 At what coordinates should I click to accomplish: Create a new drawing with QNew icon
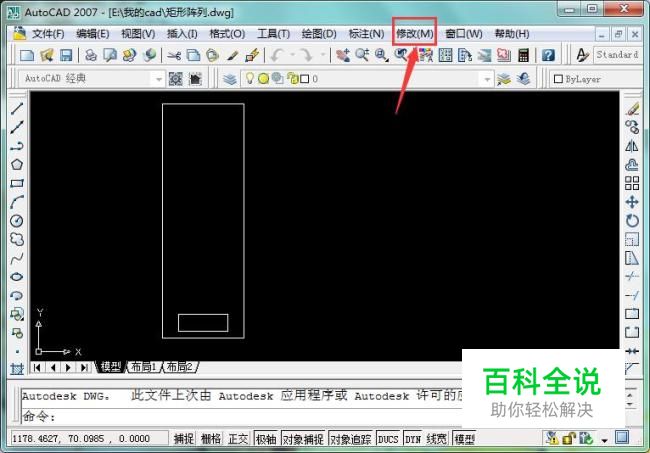click(27, 55)
